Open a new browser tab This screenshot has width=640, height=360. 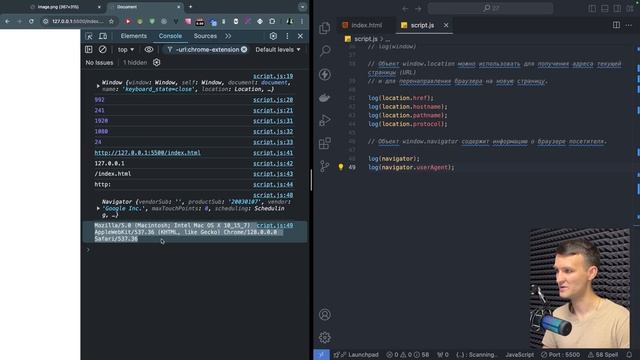[x=190, y=7]
